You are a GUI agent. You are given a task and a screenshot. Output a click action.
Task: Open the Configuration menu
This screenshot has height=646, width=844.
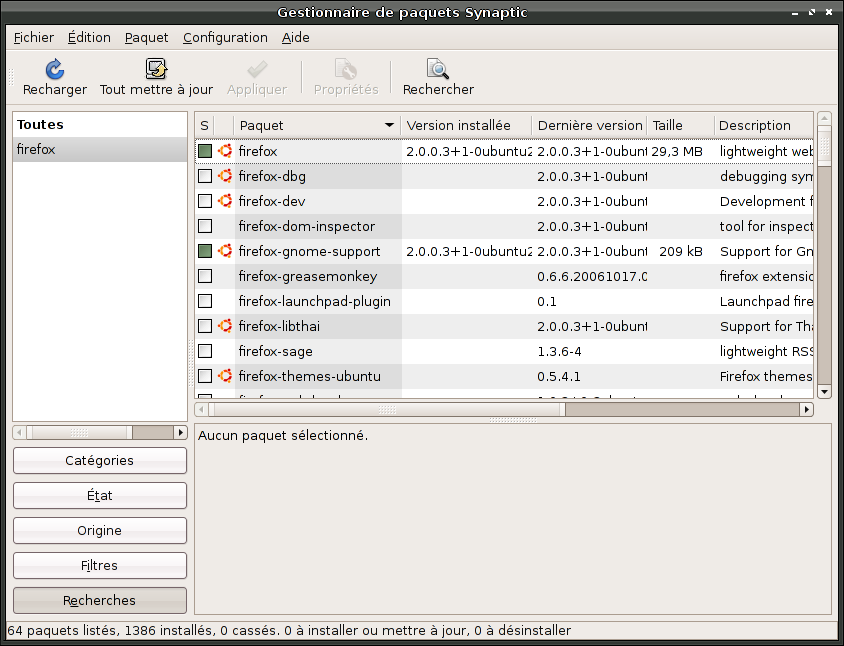[225, 37]
